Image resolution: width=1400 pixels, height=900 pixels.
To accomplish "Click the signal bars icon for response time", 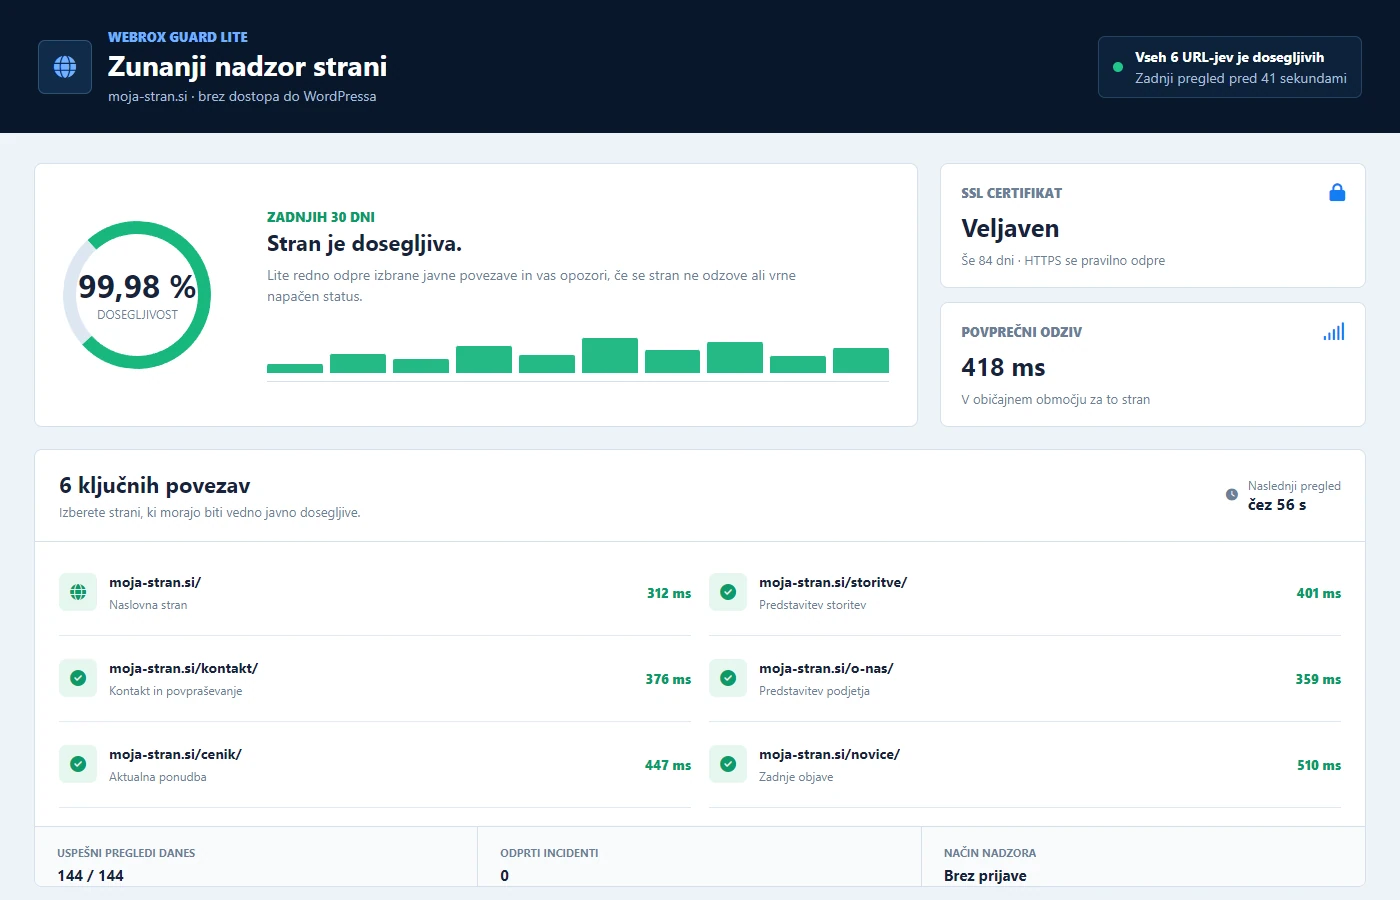I will [x=1334, y=332].
